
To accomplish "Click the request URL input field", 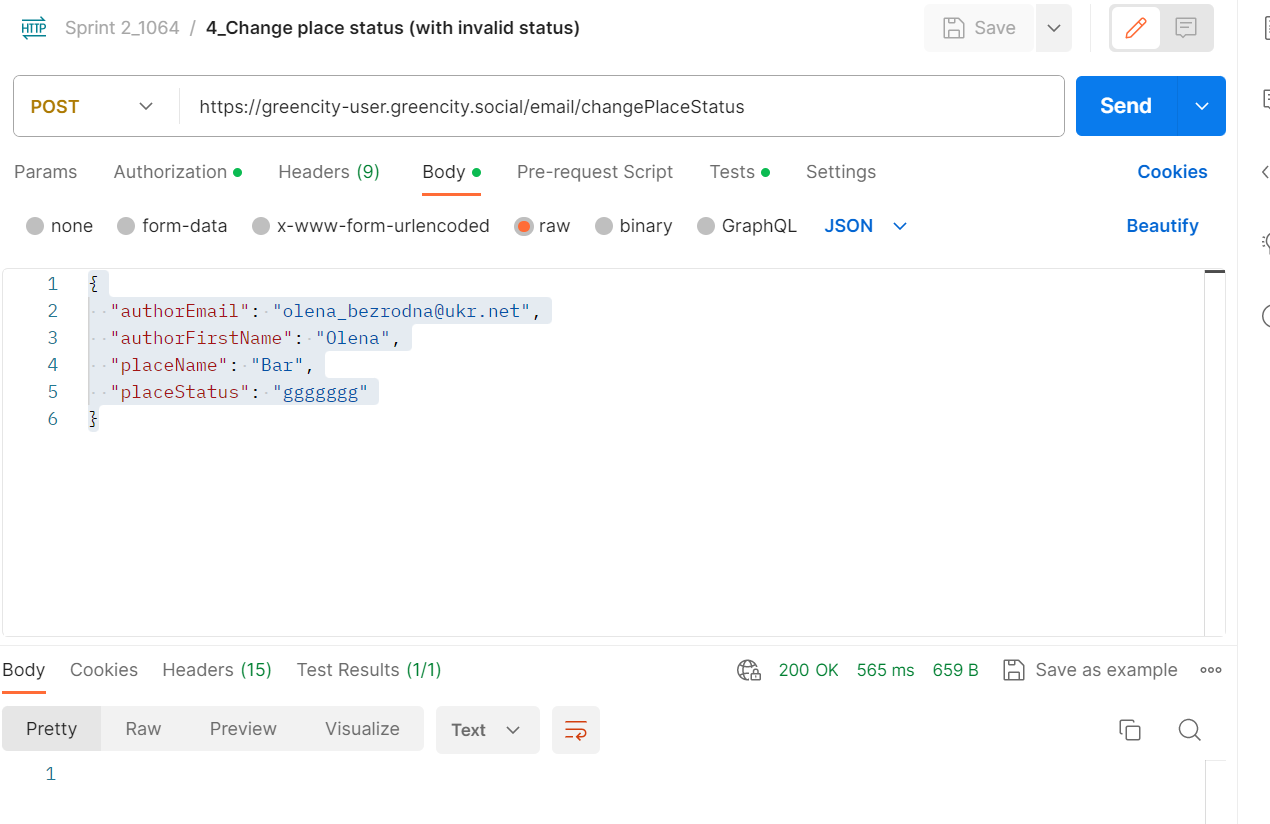I will [621, 106].
